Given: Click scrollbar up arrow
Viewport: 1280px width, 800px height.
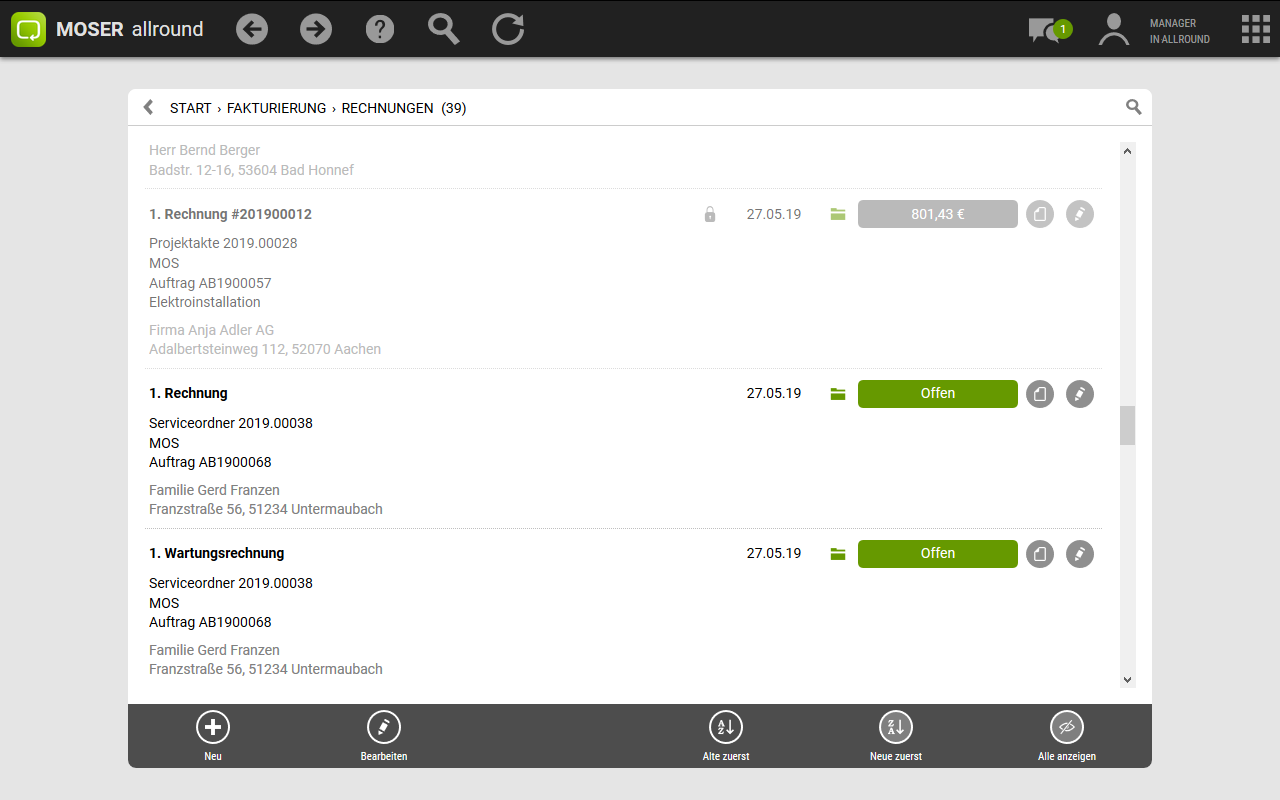Looking at the screenshot, I should (x=1128, y=152).
